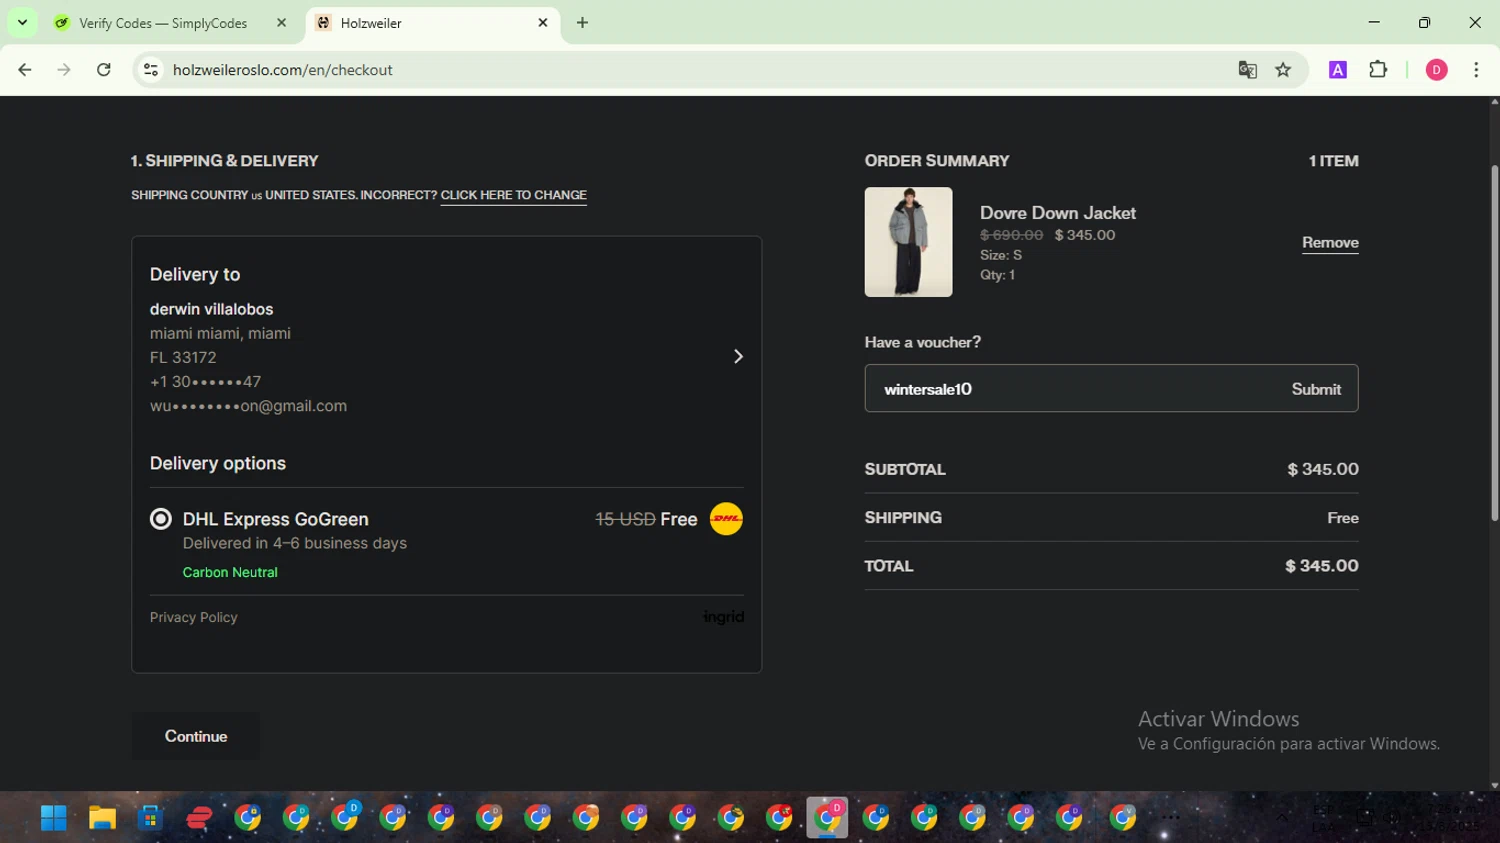Bookmark this page with the star icon

[1283, 70]
